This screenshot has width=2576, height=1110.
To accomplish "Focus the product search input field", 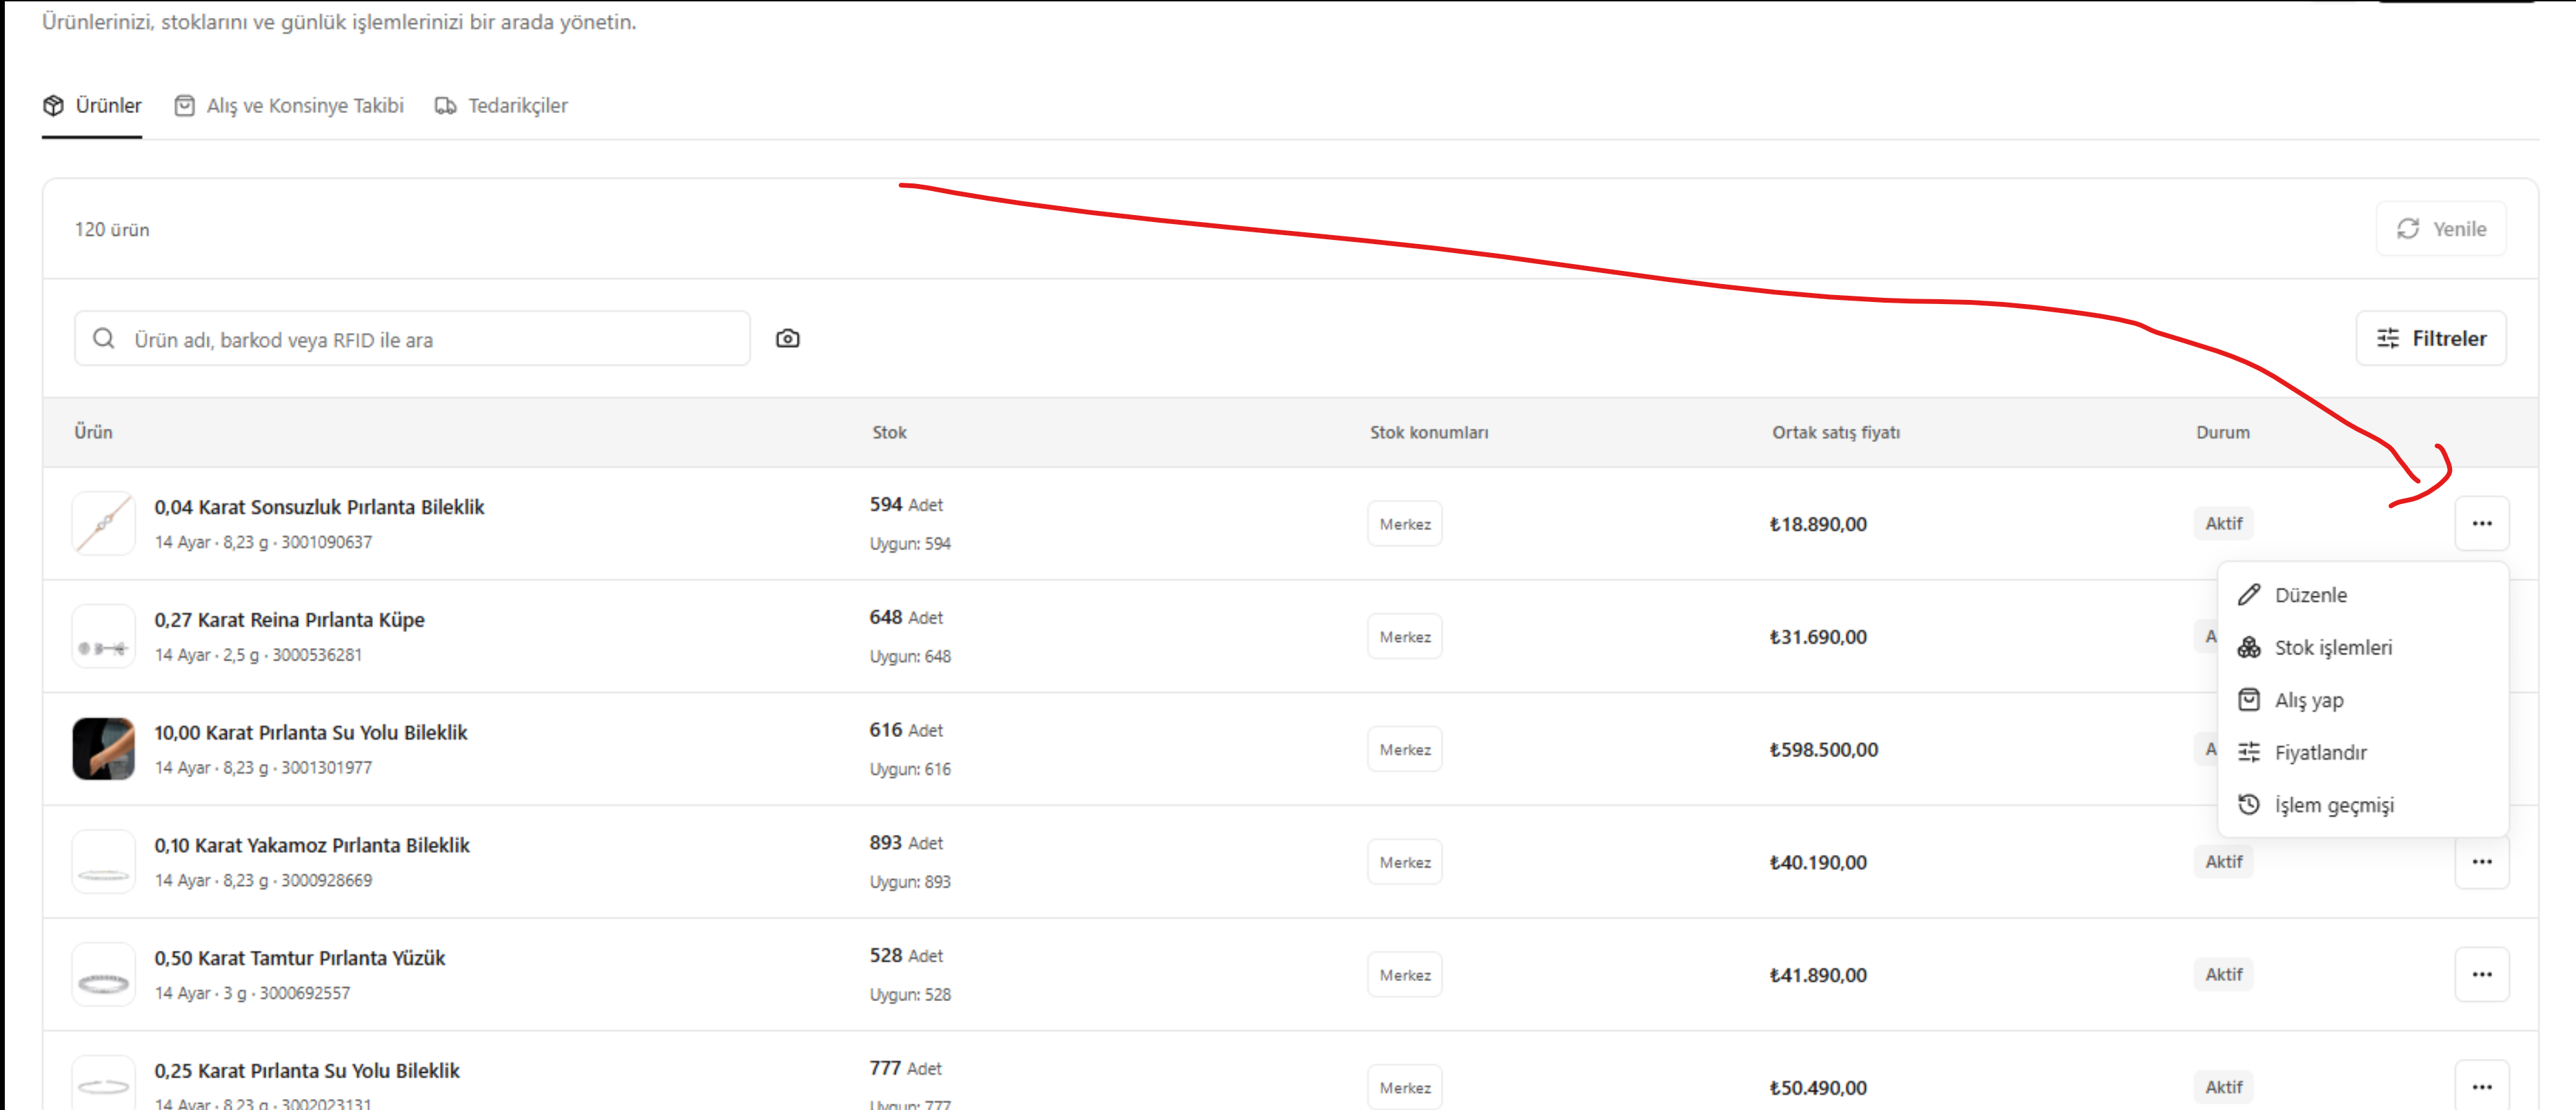I will 412,339.
